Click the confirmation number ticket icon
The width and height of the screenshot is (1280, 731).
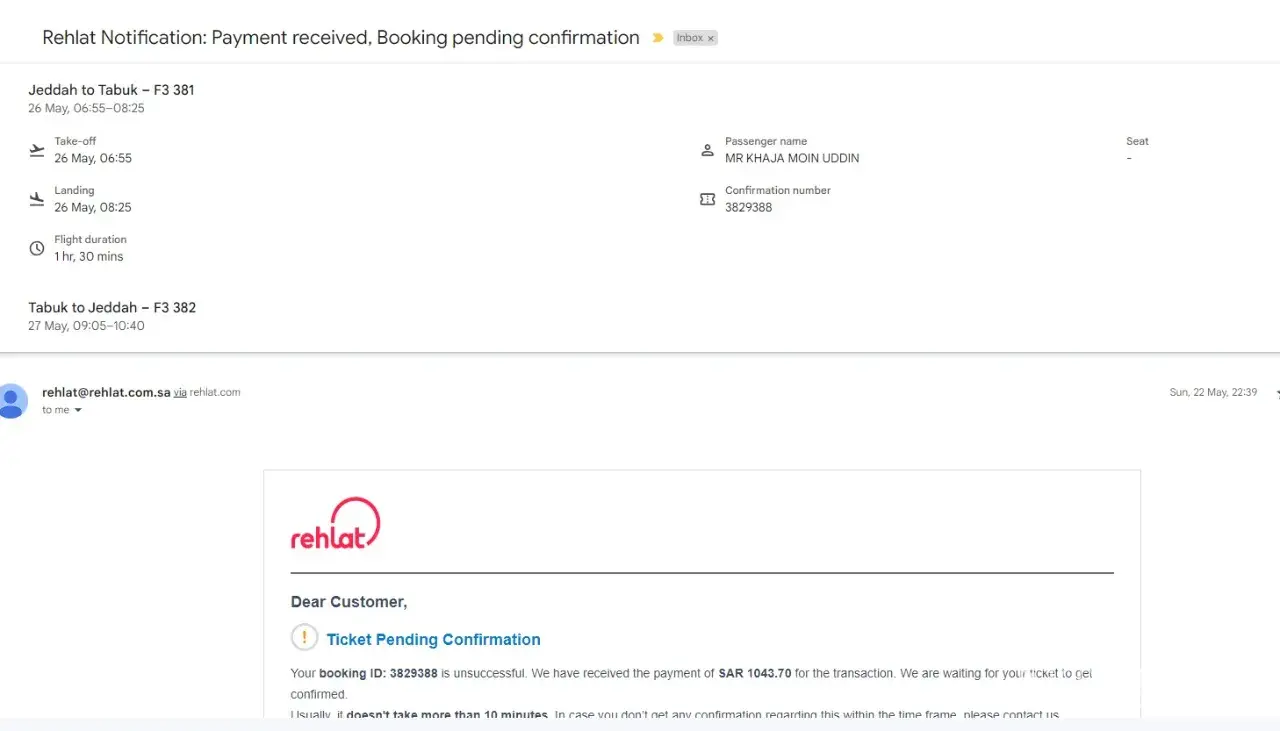(x=707, y=199)
